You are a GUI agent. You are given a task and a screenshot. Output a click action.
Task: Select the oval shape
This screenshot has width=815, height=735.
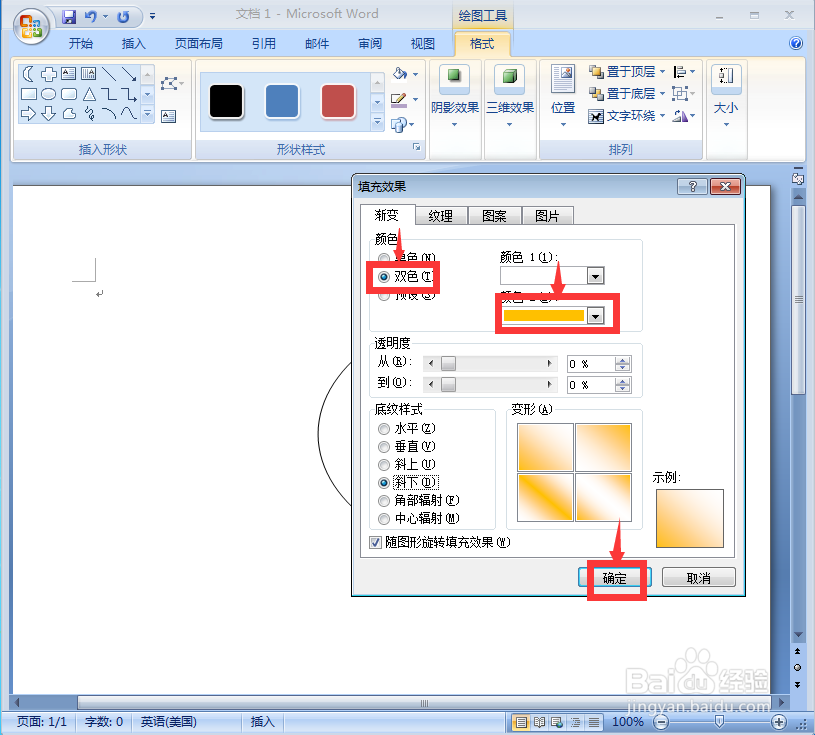[x=48, y=94]
